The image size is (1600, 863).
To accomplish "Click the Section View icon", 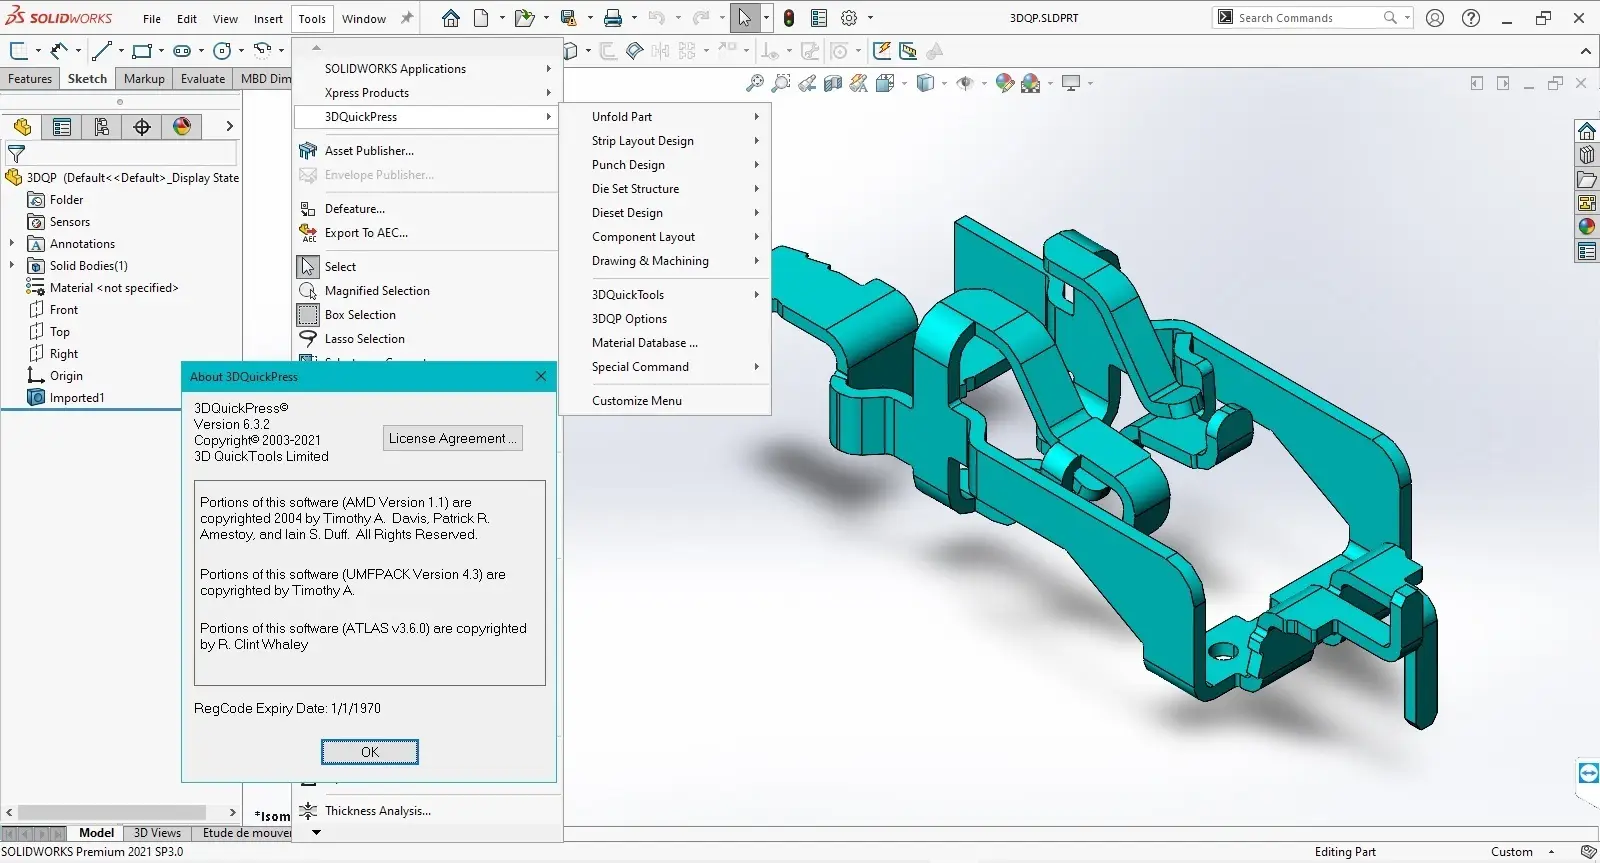I will click(833, 83).
